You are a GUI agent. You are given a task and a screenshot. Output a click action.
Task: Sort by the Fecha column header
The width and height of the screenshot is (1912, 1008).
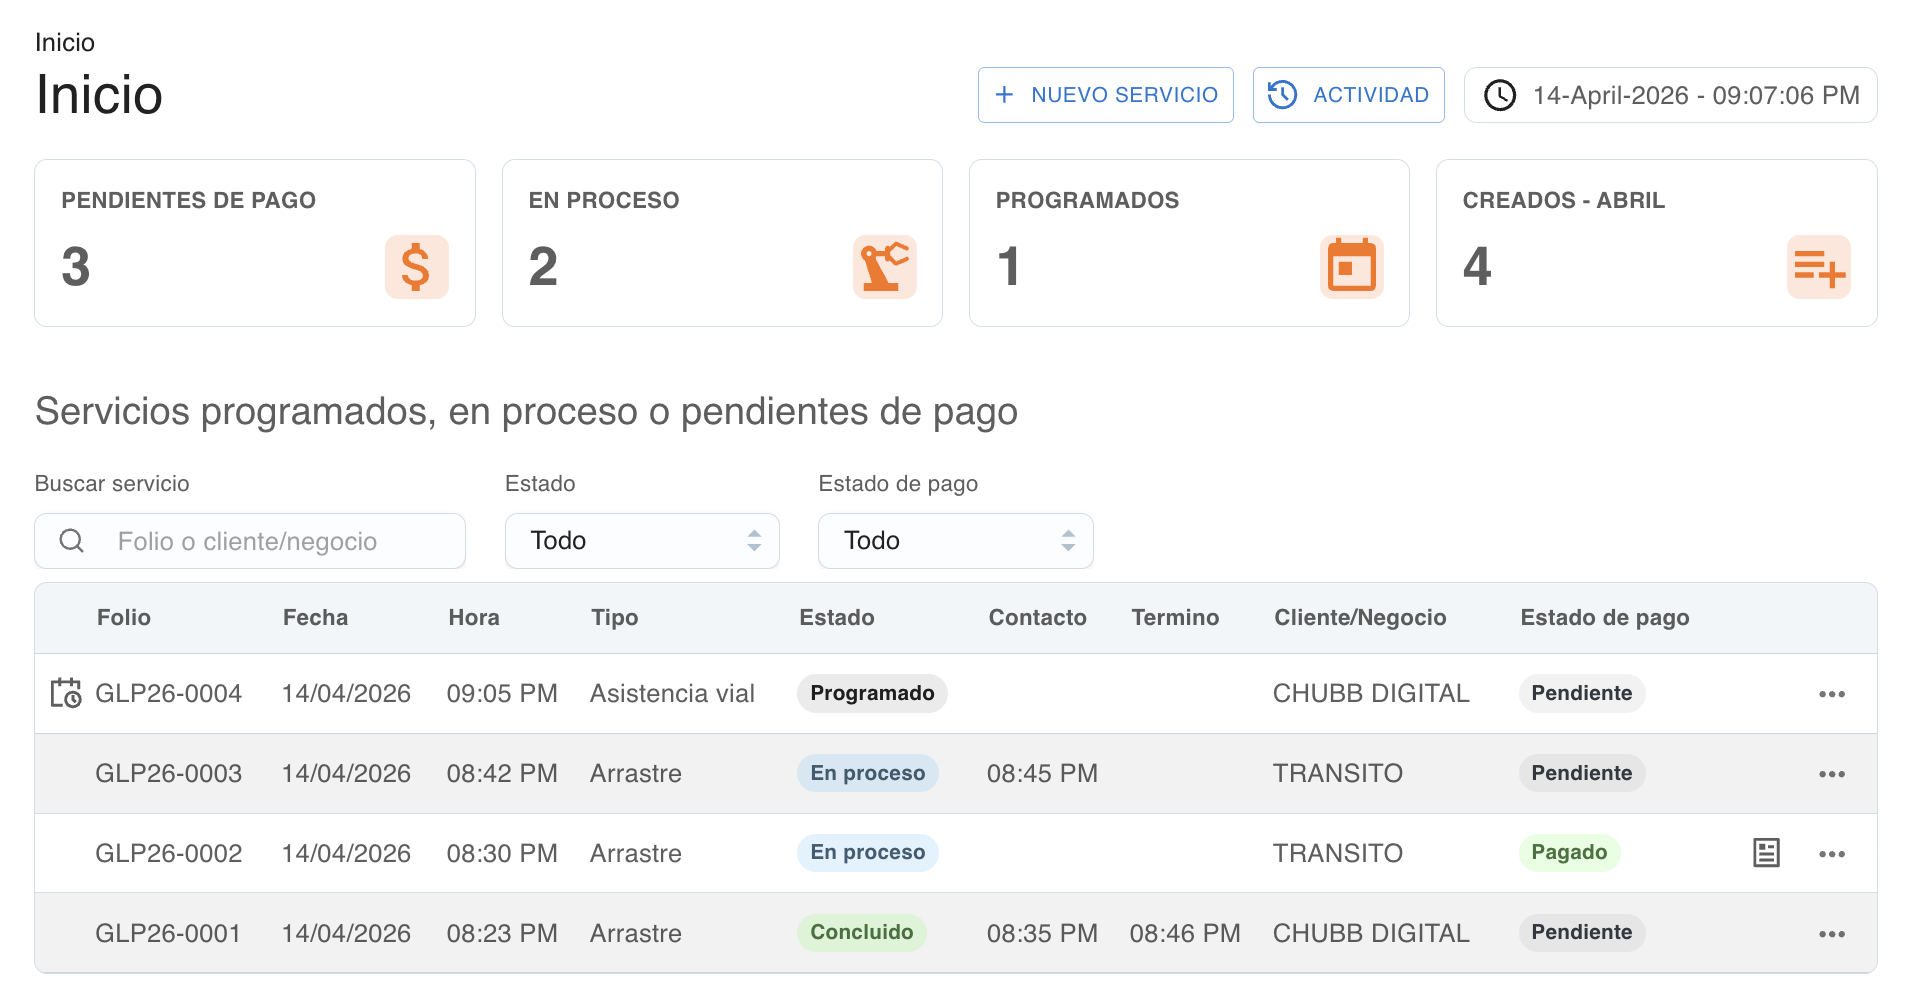(315, 617)
